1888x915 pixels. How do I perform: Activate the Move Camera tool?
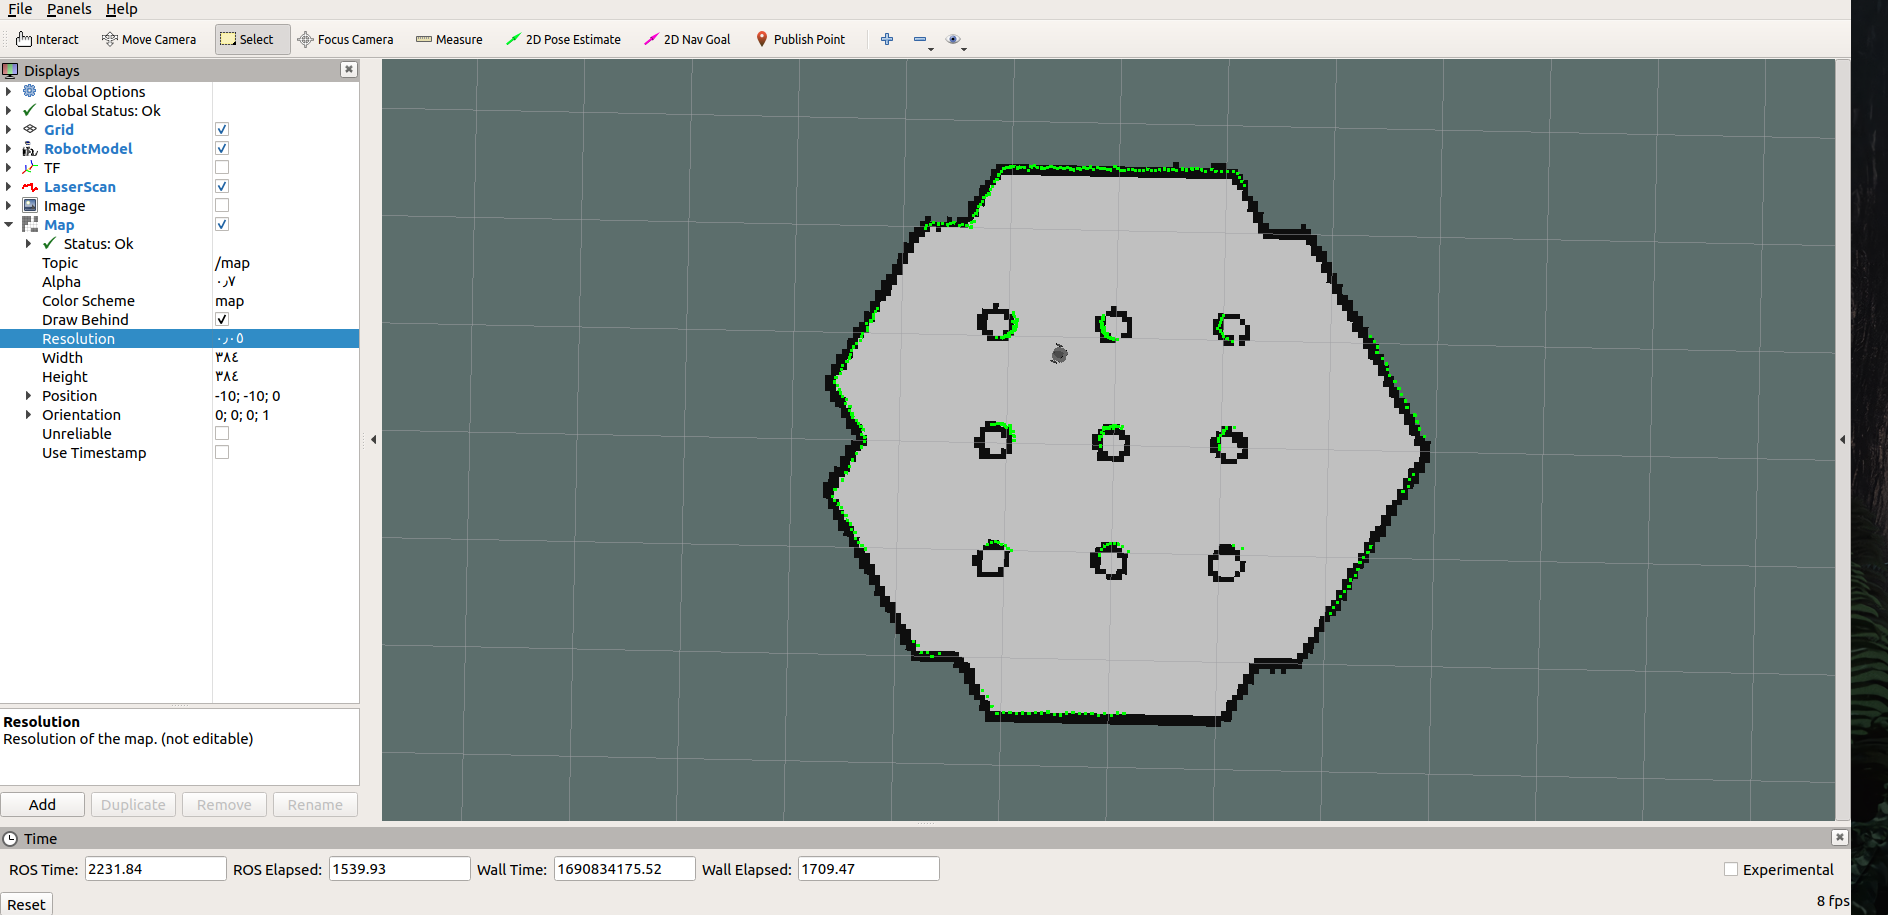point(149,39)
